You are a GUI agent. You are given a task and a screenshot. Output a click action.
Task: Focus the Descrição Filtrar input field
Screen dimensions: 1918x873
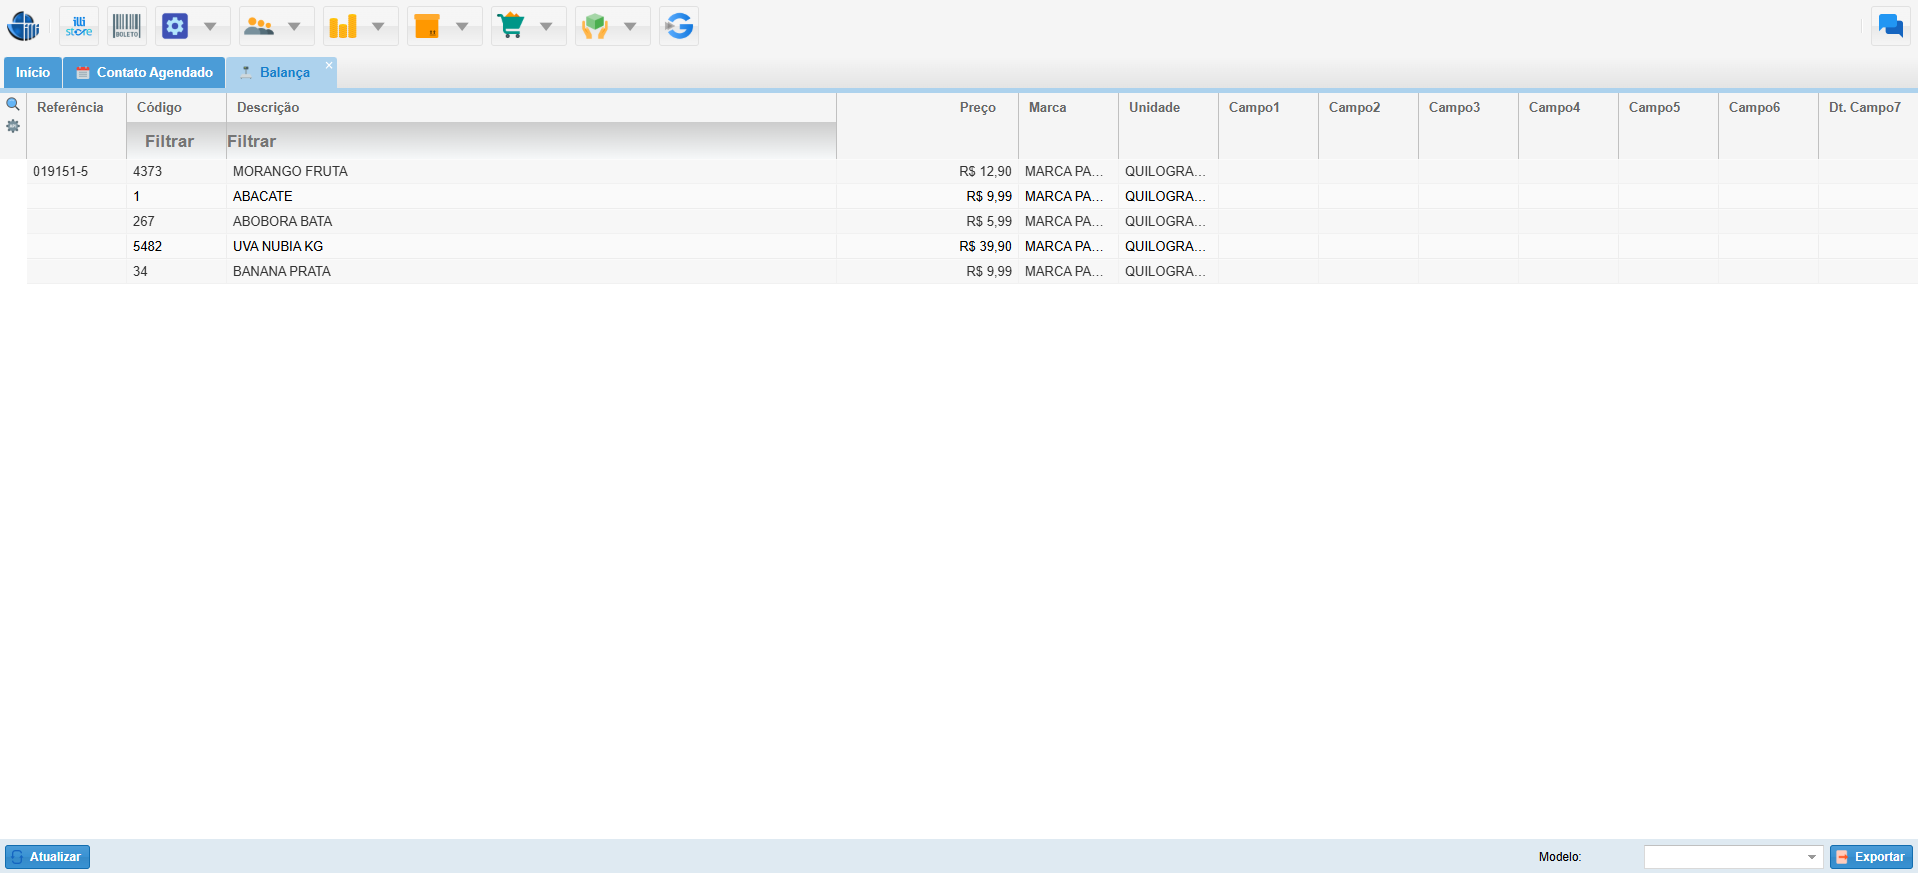[530, 141]
